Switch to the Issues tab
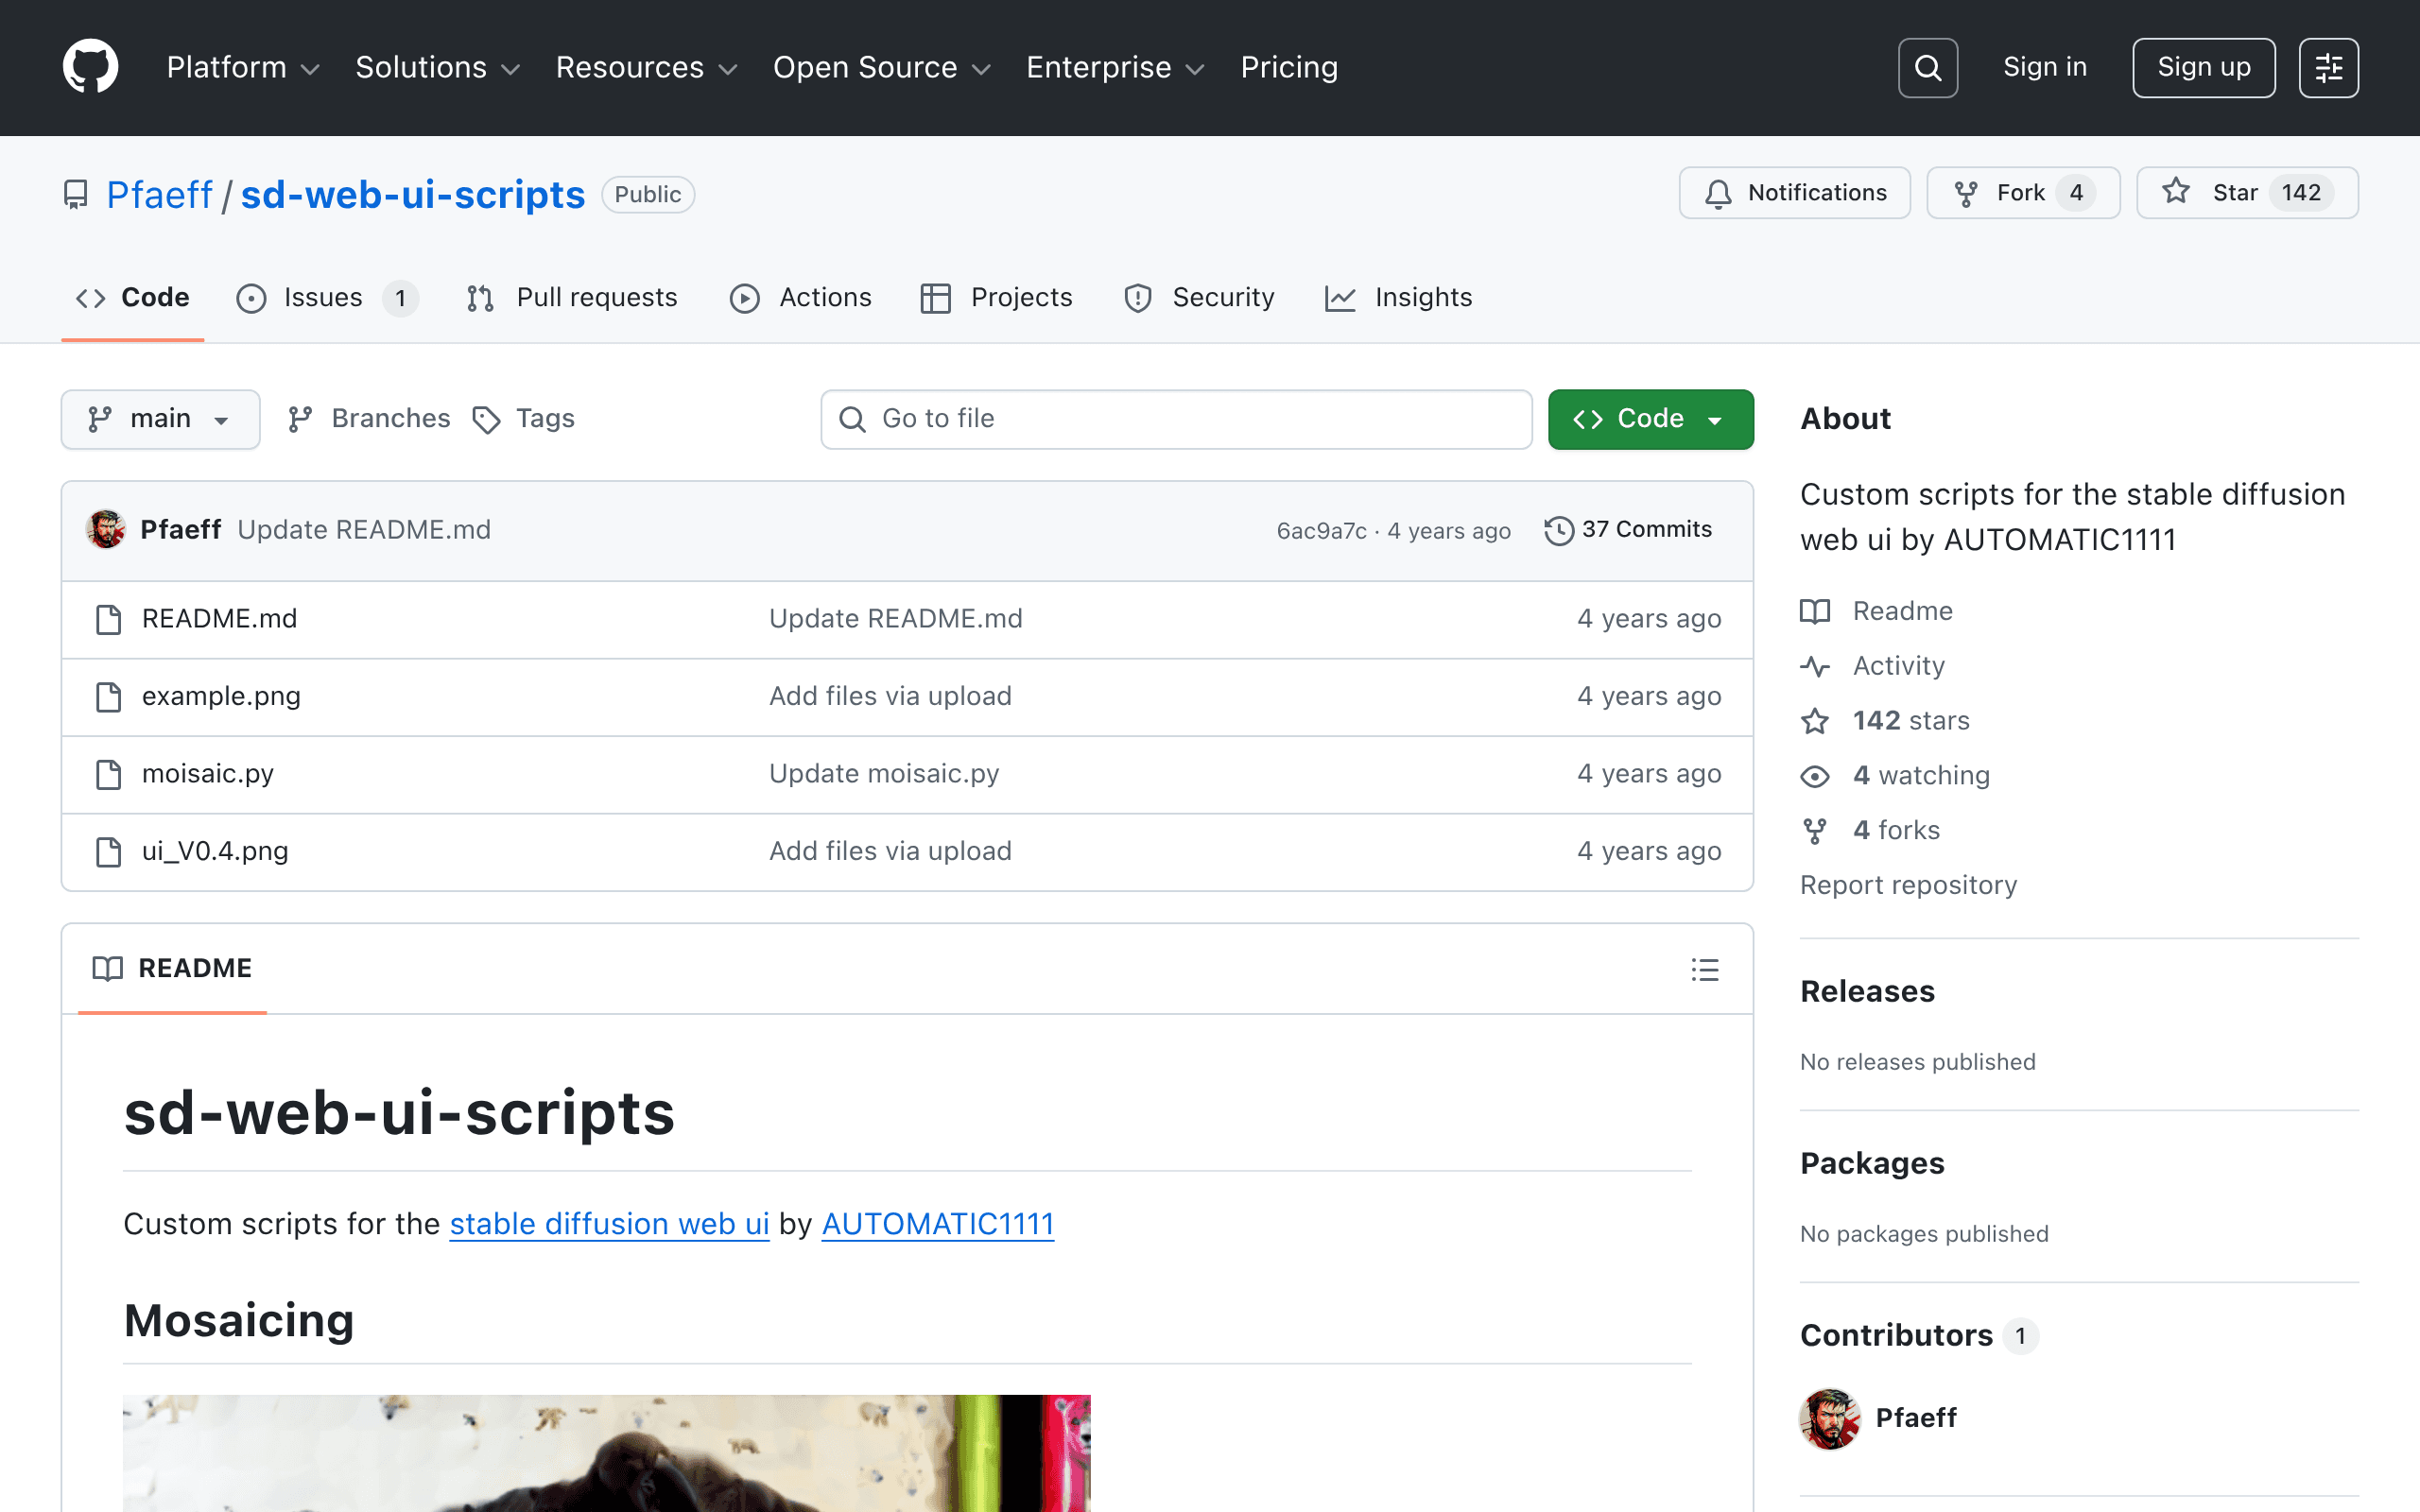 coord(327,298)
